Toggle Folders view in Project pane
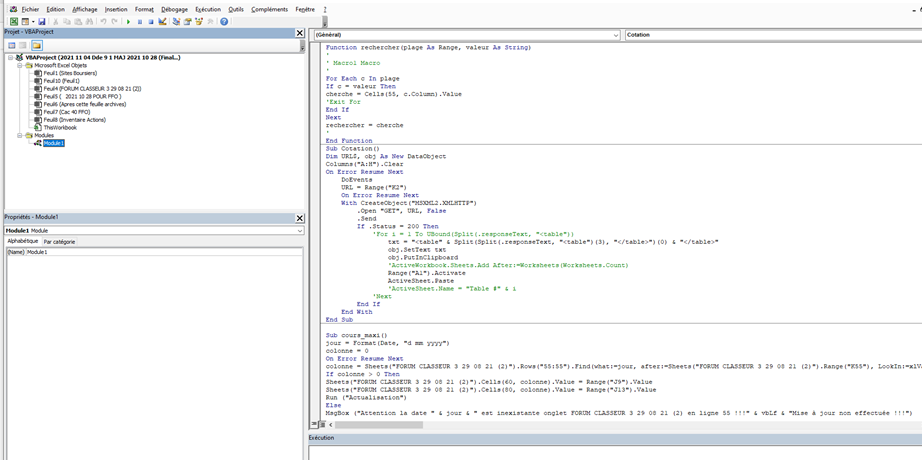 (x=37, y=45)
